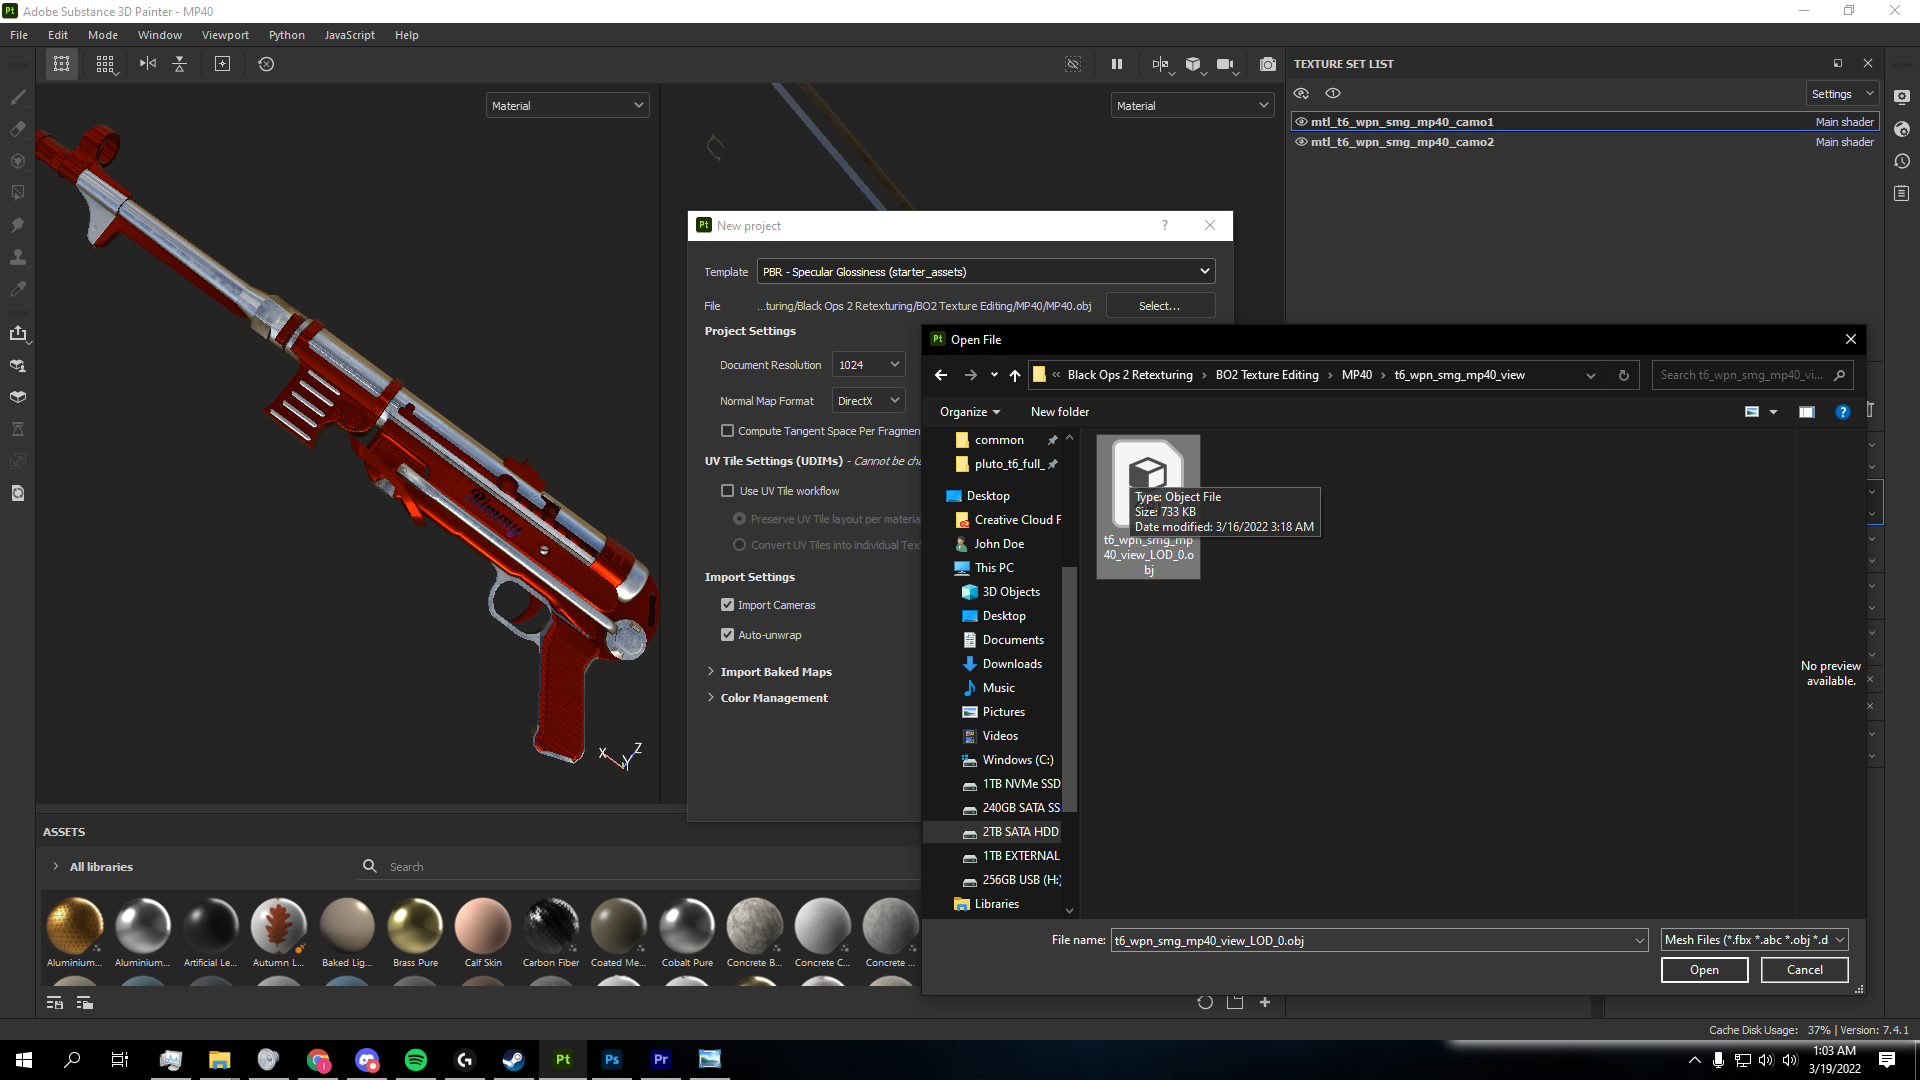This screenshot has height=1080, width=1920.
Task: Click Open in the Open File dialog
Action: [1704, 970]
